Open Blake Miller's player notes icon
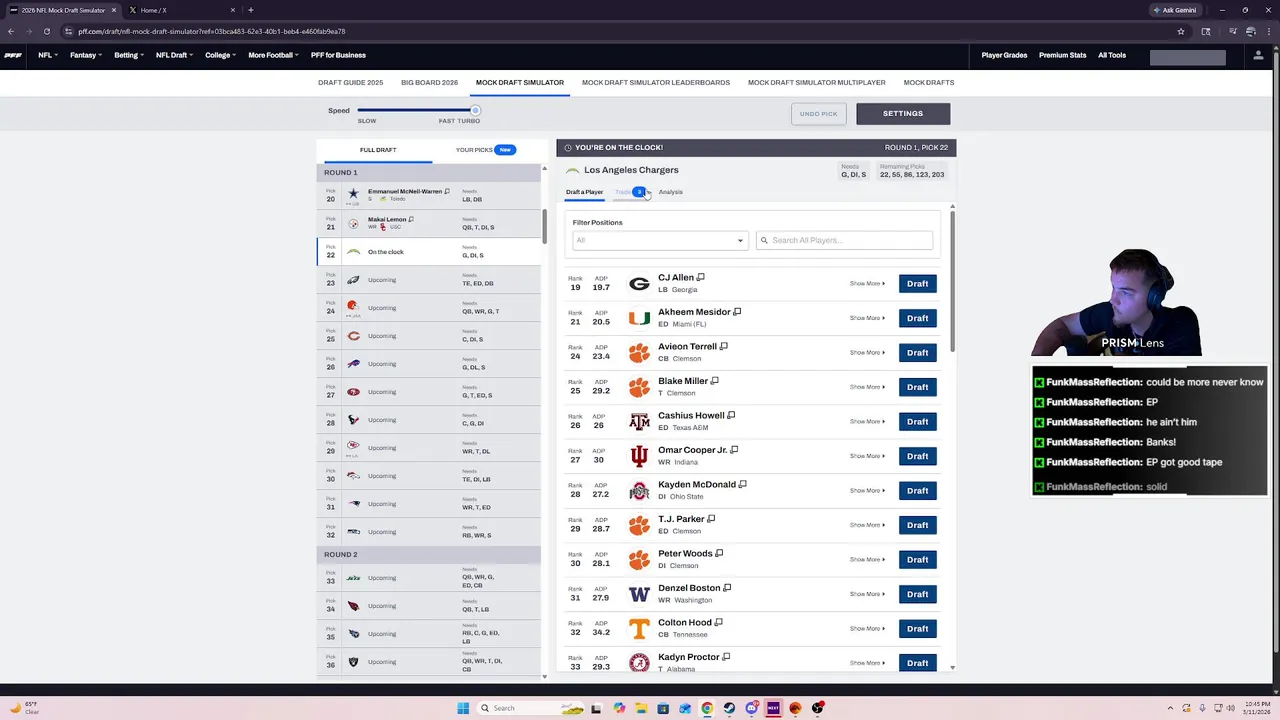1280x720 pixels. click(x=714, y=381)
